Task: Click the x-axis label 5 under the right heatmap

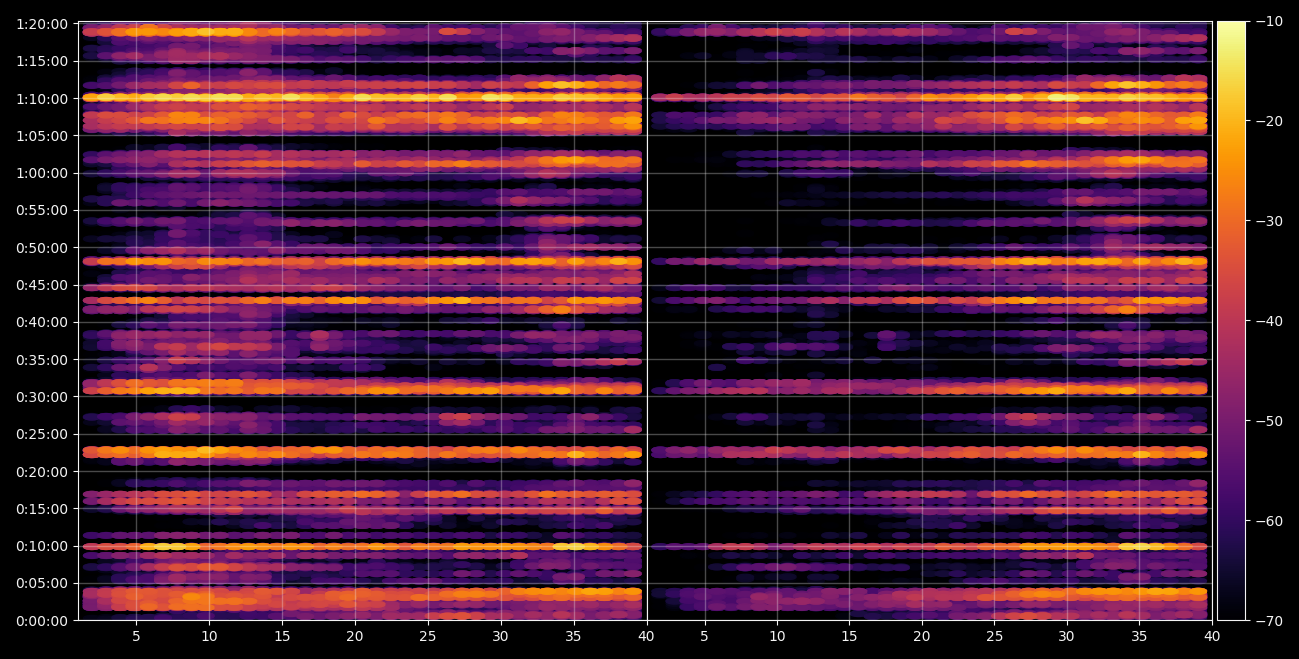Action: coord(704,636)
